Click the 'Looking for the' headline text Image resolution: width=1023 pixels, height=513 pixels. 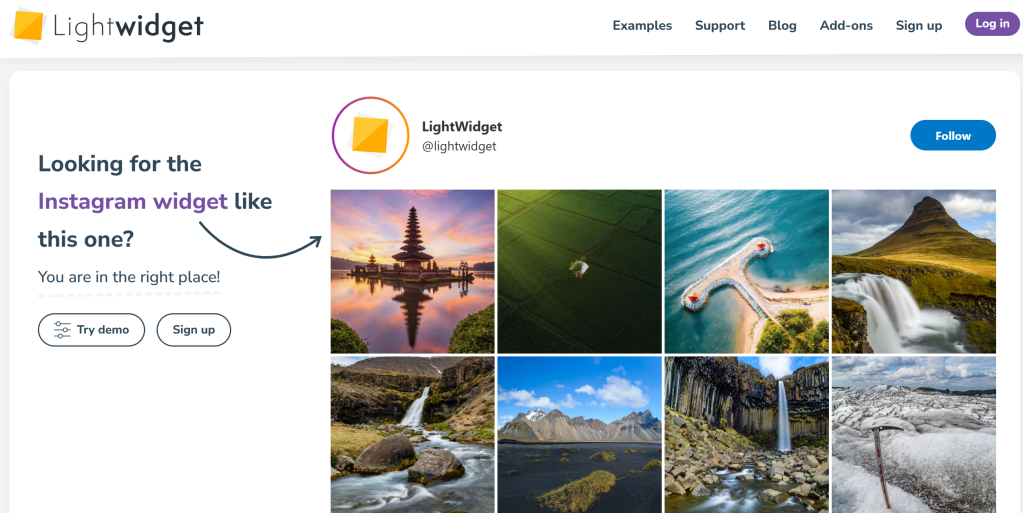click(119, 163)
